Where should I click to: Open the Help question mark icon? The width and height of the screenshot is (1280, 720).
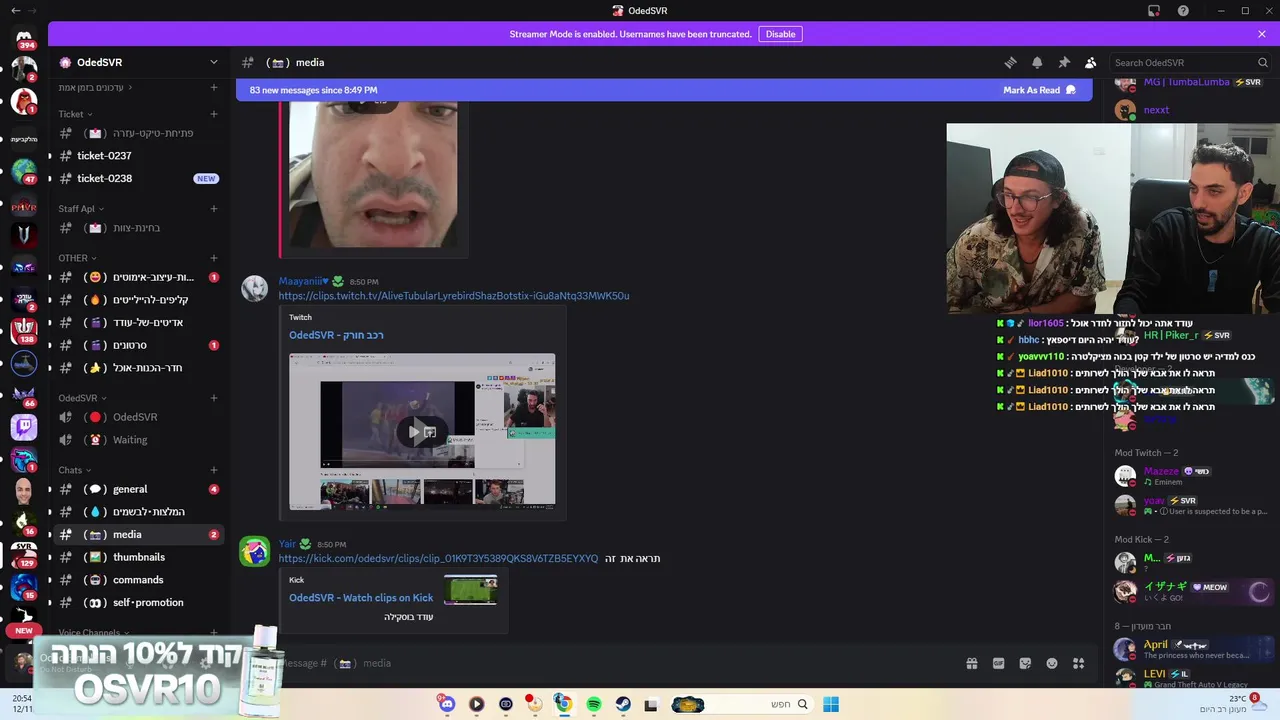click(1183, 11)
